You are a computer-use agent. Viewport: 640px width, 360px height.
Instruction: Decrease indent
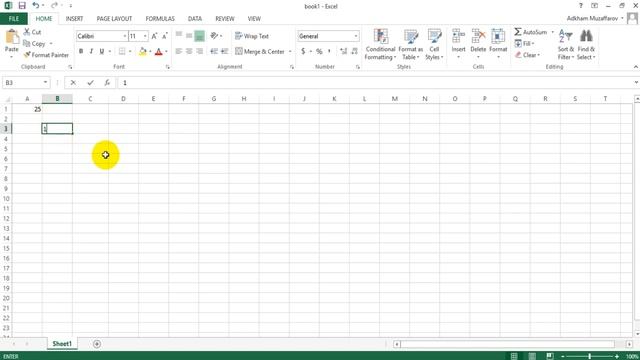(x=214, y=51)
